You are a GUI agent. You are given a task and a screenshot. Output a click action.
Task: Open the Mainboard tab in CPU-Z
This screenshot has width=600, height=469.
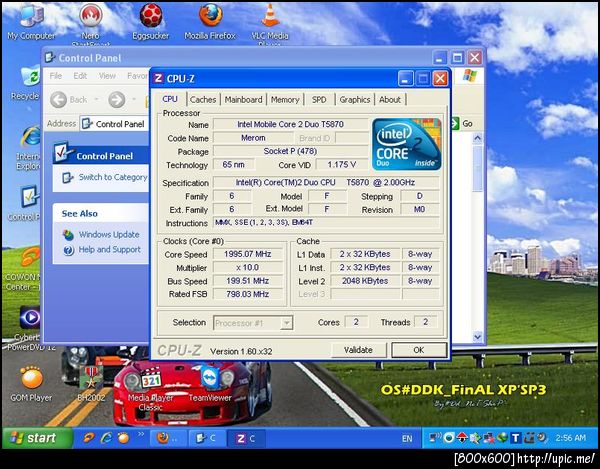pos(243,100)
